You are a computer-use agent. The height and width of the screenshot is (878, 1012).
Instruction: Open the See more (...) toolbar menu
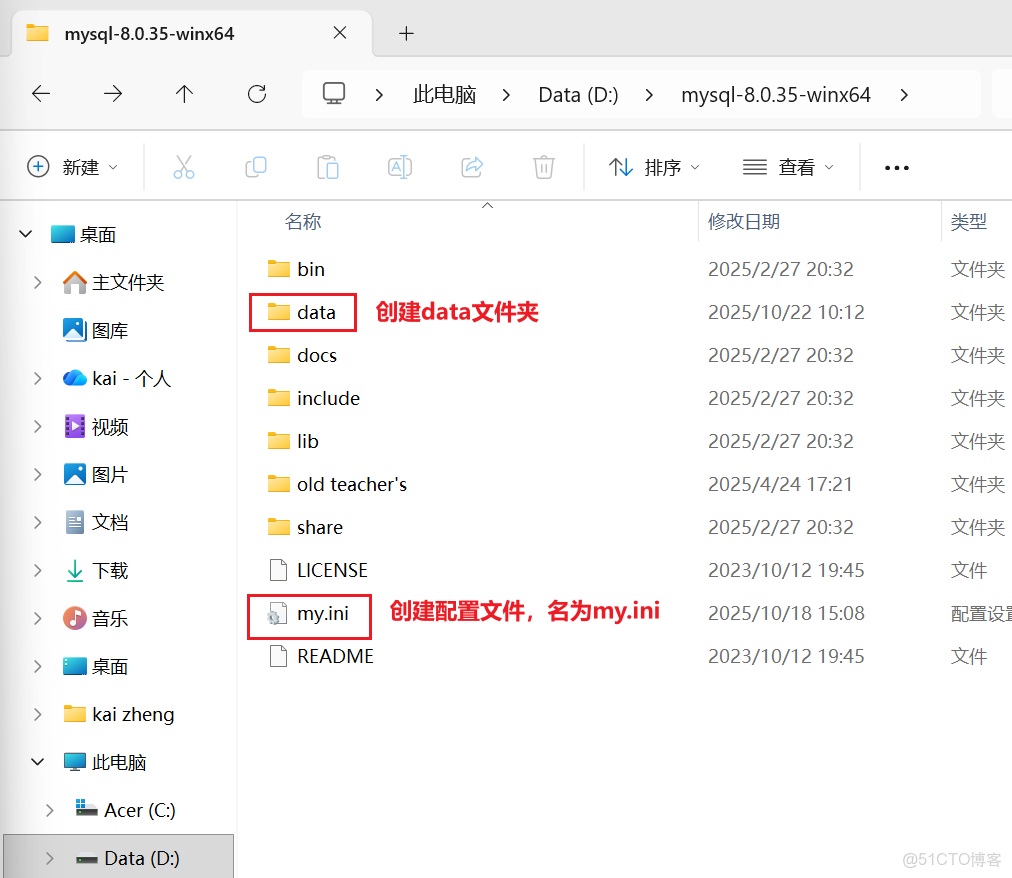[x=896, y=167]
